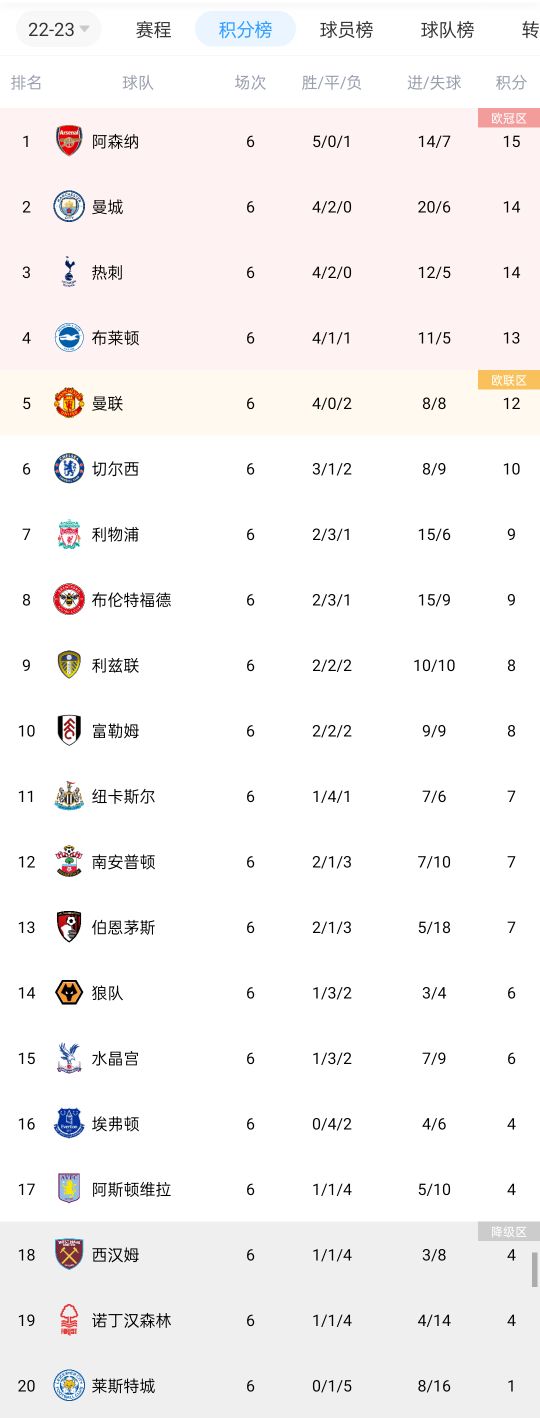Screen dimensions: 540x1418
Task: Tap the Tottenham crest icon
Action: pyautogui.click(x=69, y=272)
